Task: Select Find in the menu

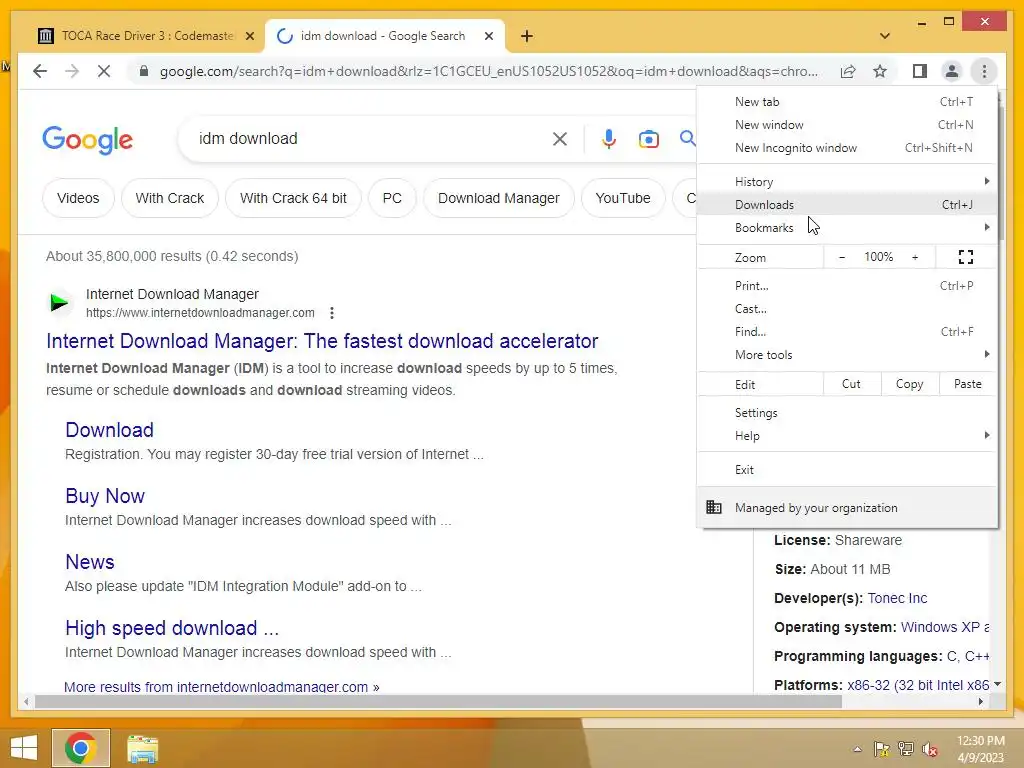Action: coord(848,332)
